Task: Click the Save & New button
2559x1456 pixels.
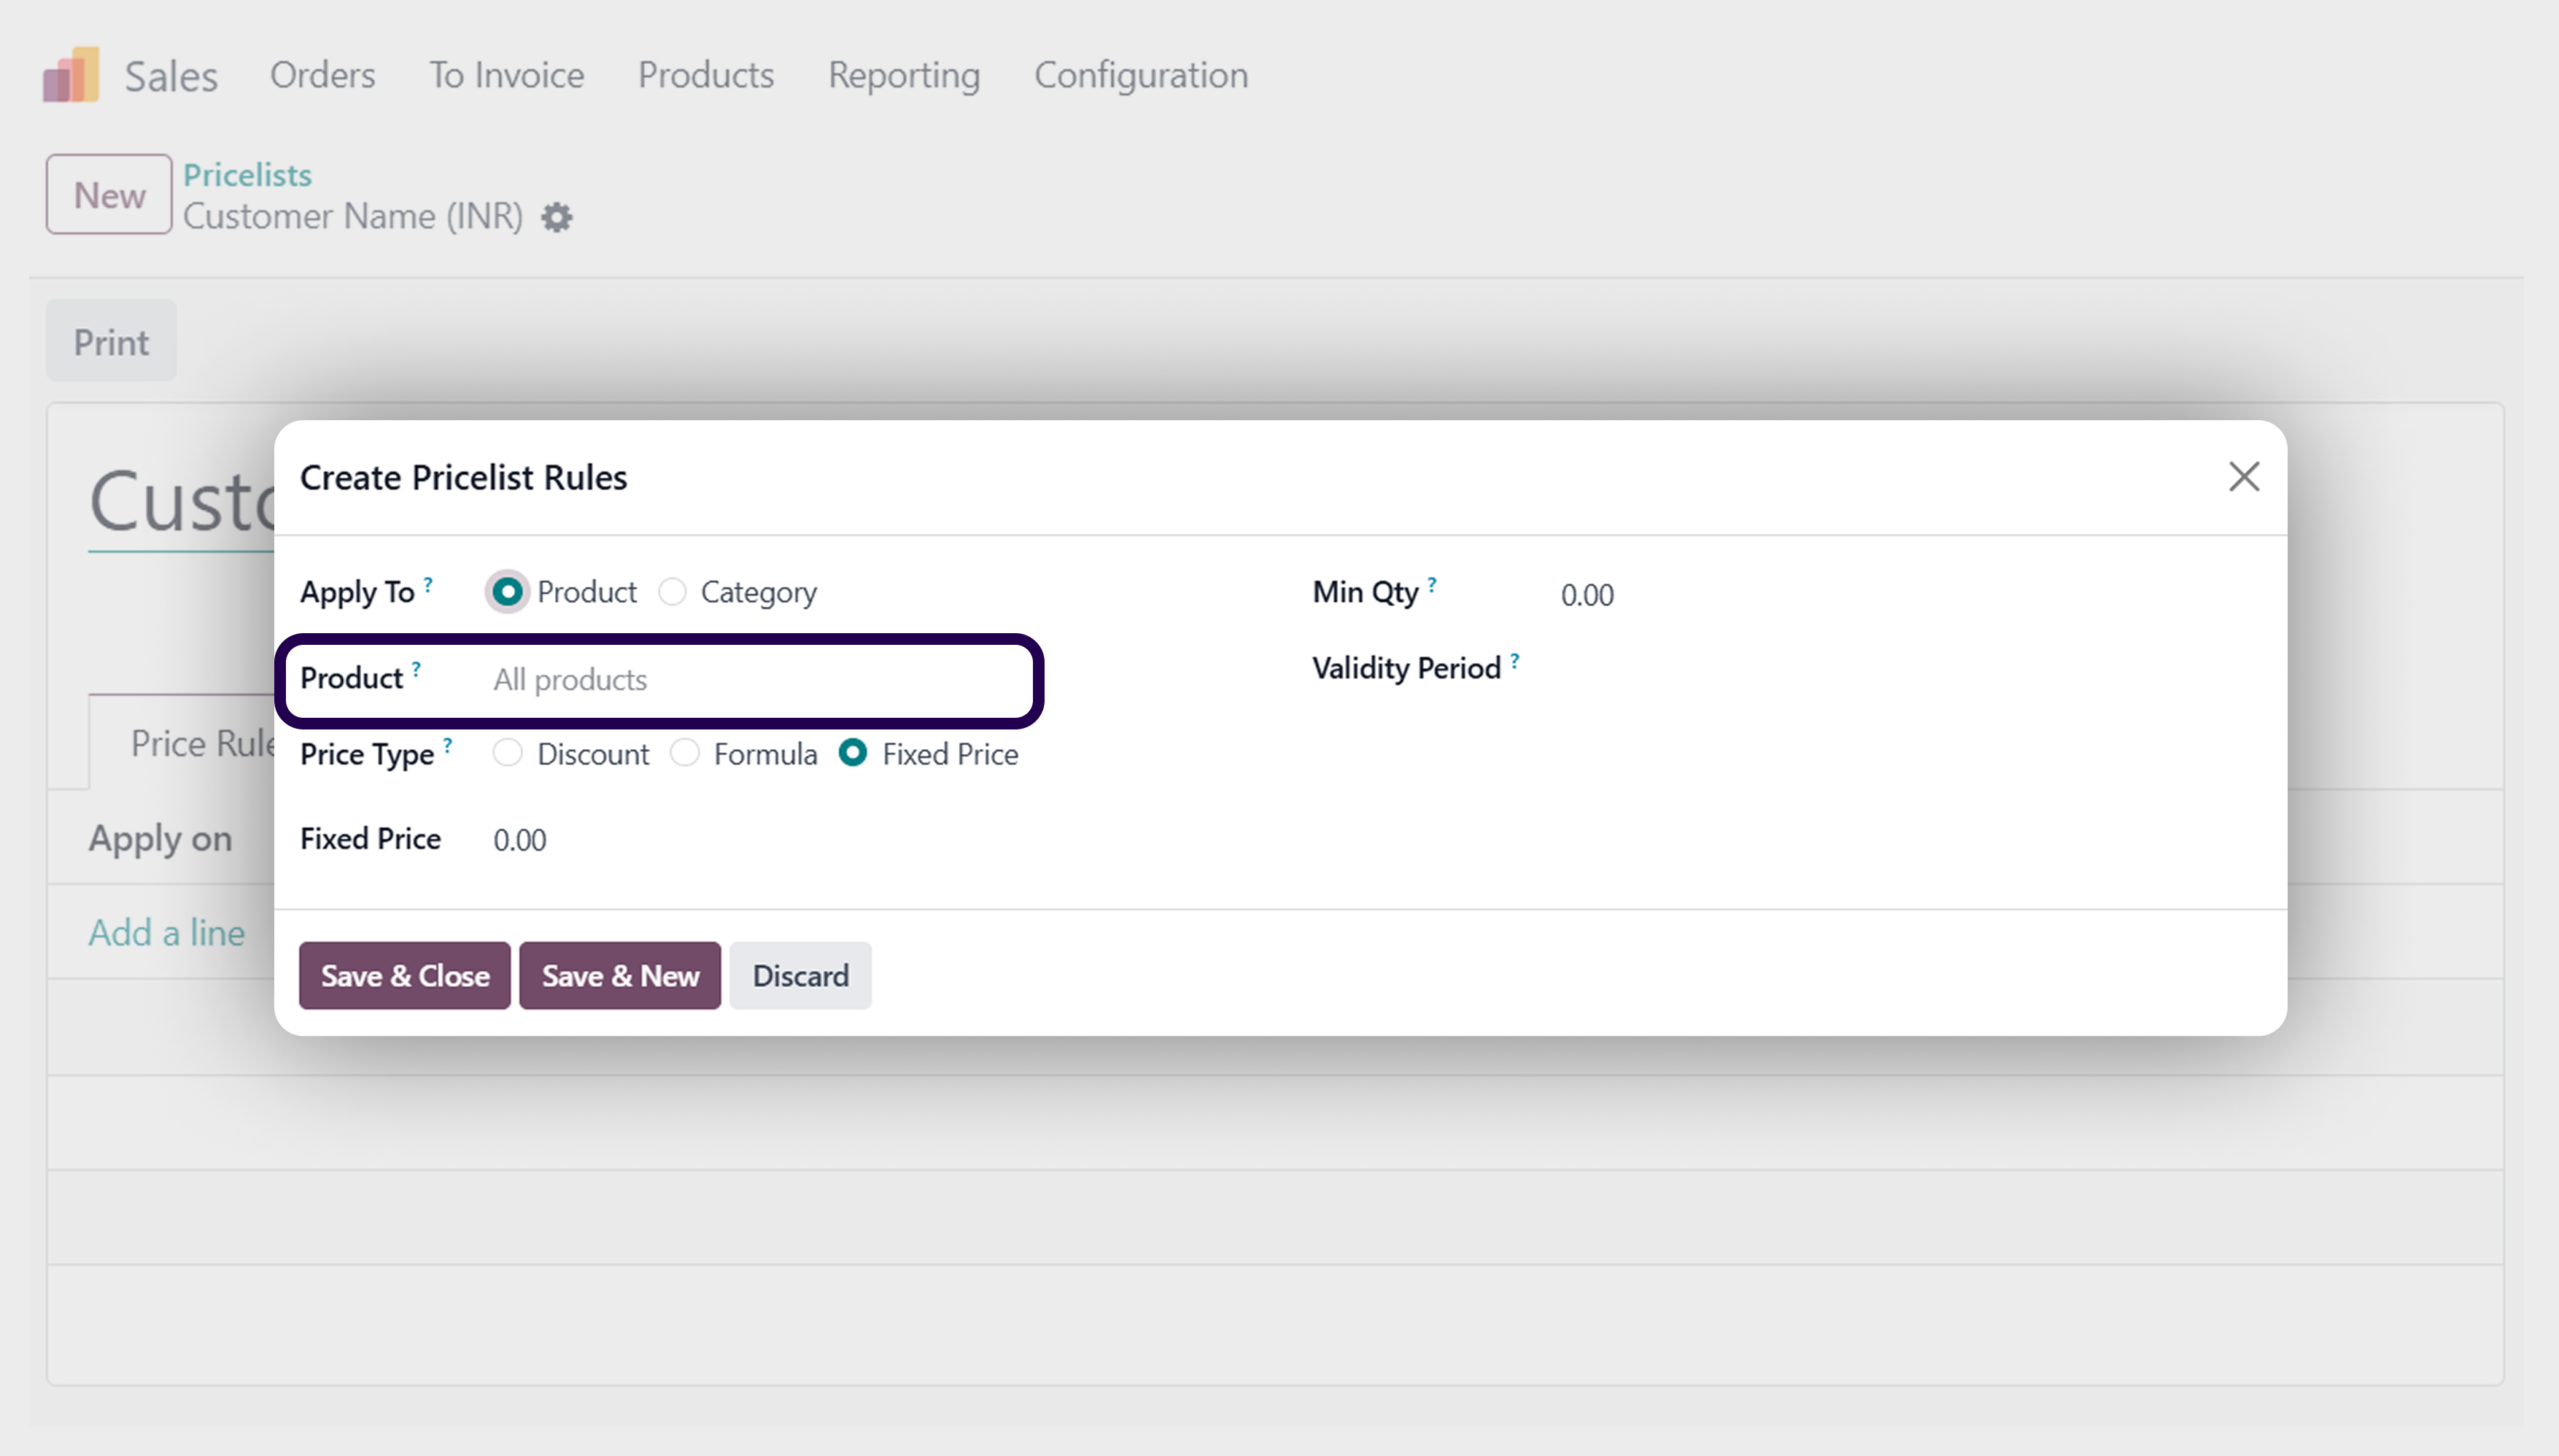Action: (620, 975)
